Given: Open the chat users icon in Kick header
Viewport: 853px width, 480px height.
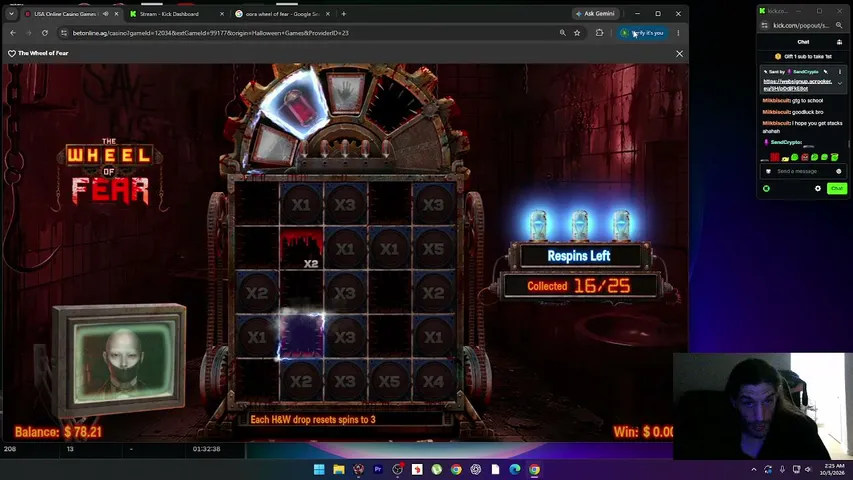Looking at the screenshot, I should pyautogui.click(x=839, y=42).
